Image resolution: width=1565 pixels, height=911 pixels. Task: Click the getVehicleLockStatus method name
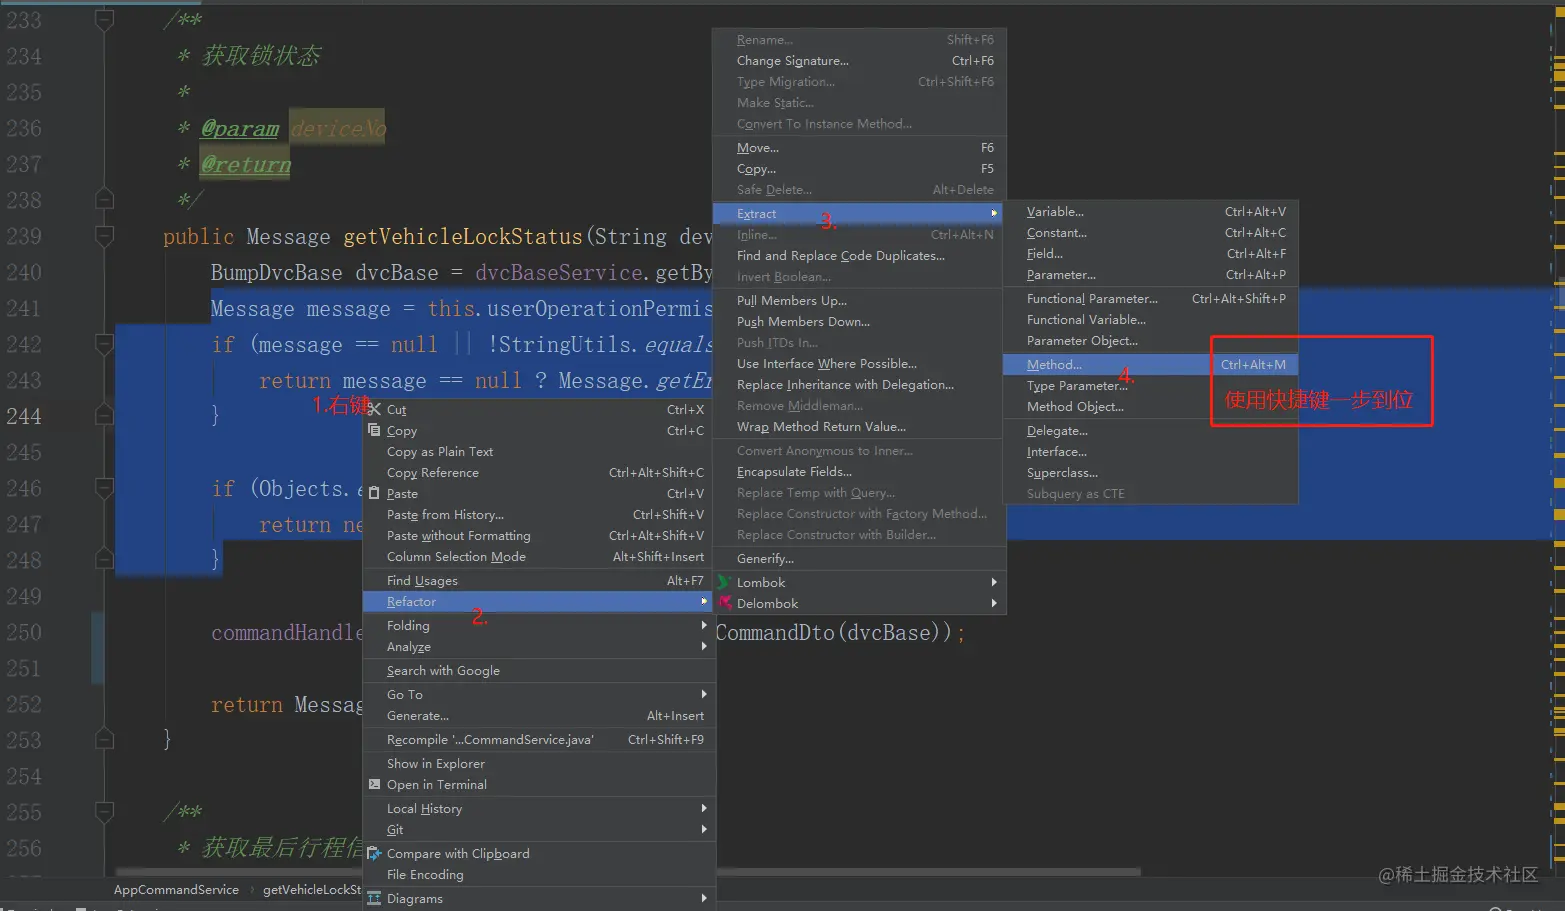coord(463,237)
